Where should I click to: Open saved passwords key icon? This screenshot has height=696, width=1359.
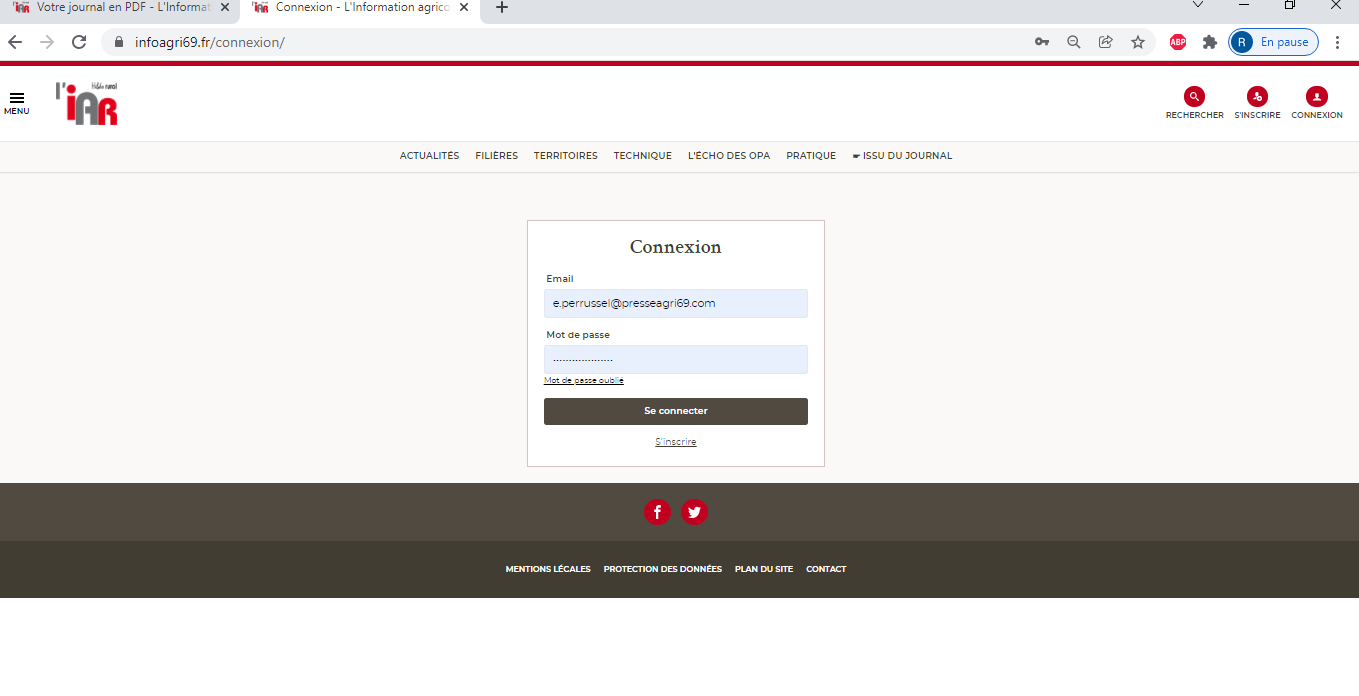(x=1041, y=42)
